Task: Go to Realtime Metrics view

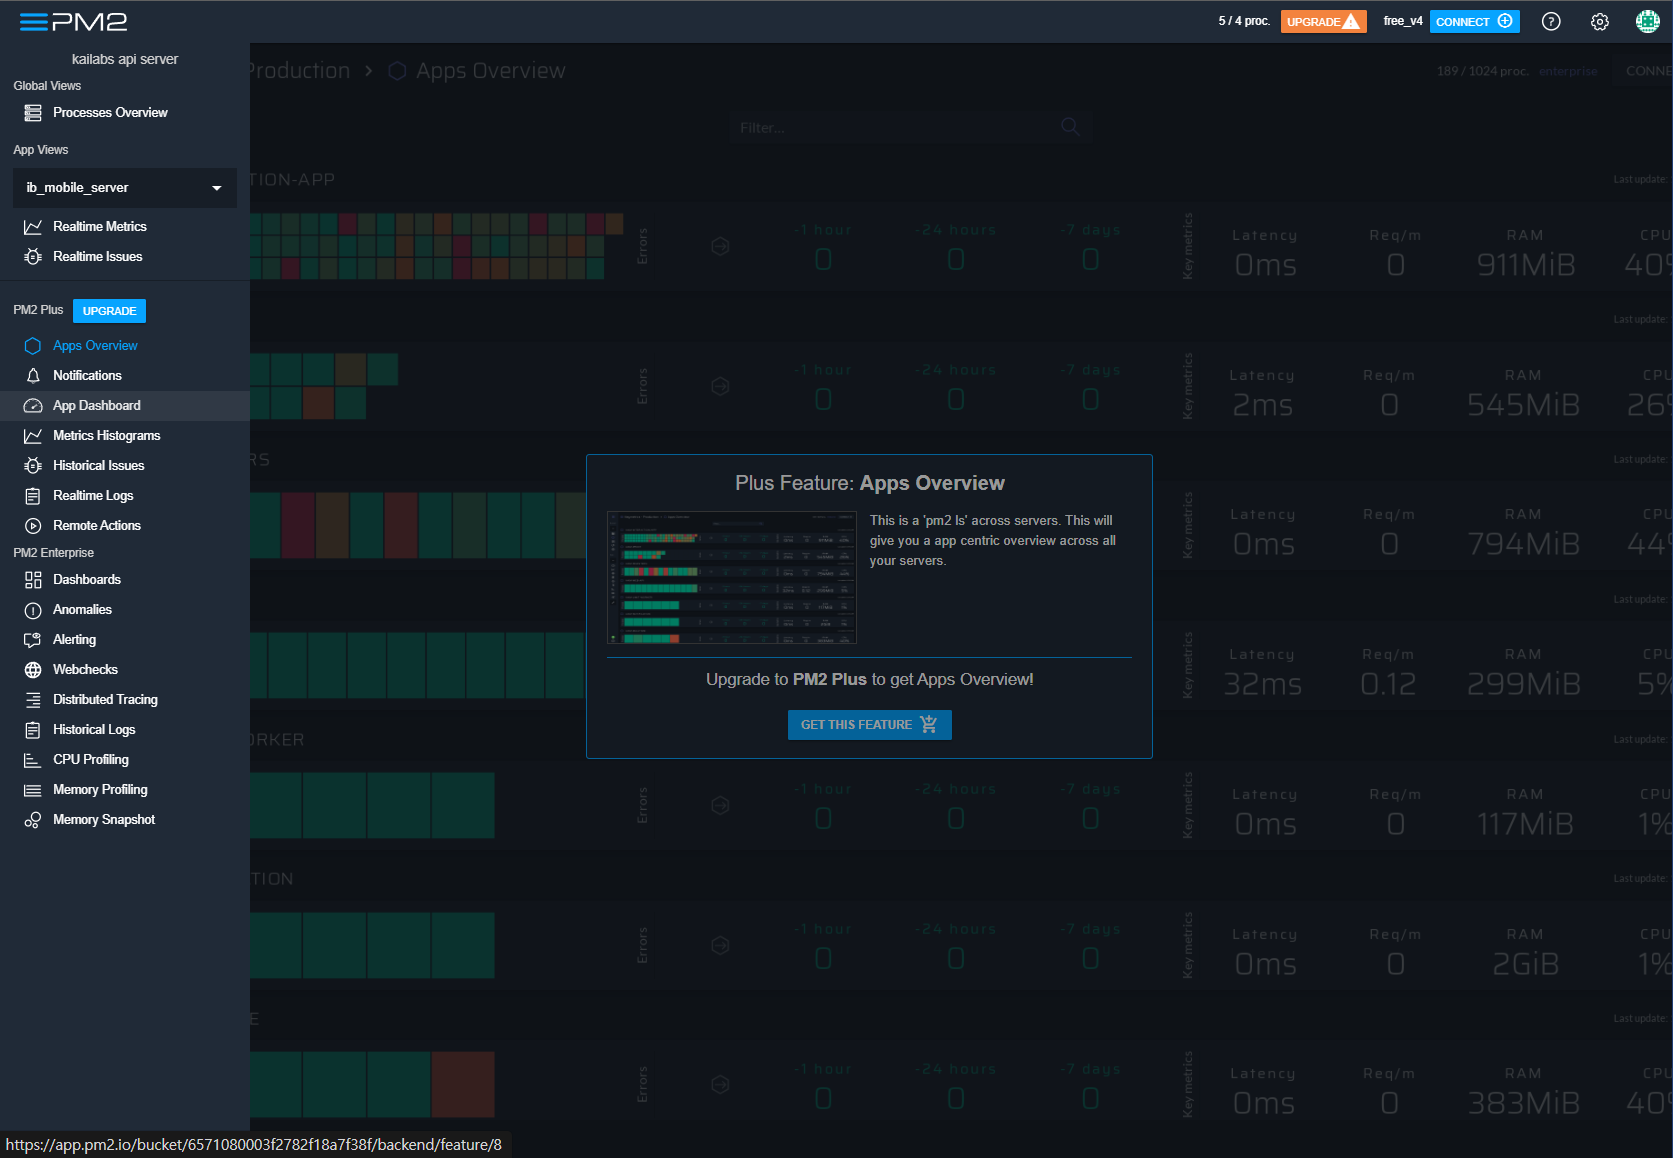Action: click(125, 227)
